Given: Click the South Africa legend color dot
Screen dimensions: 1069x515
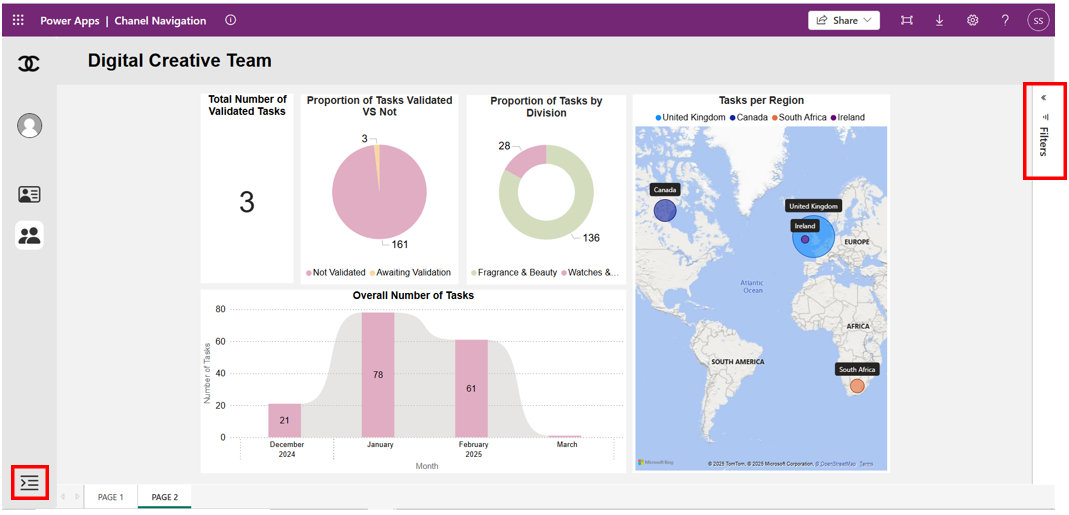Looking at the screenshot, I should (773, 117).
